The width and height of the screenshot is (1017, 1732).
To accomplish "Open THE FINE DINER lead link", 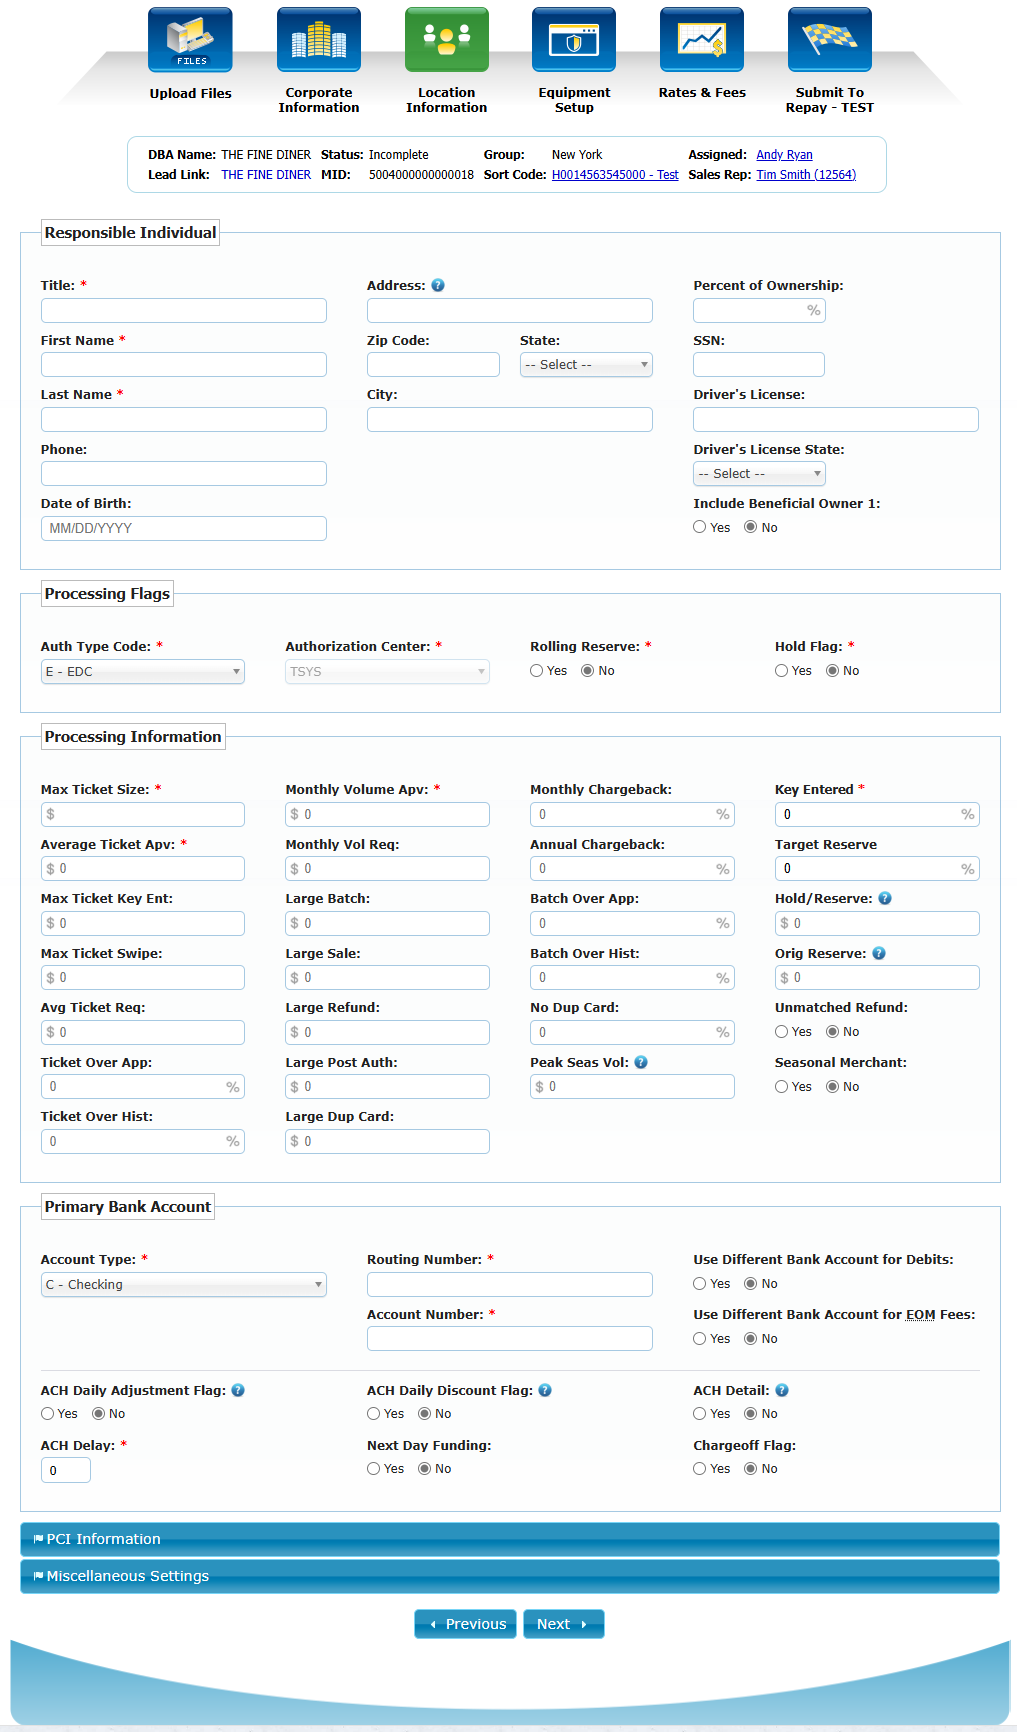I will pos(266,175).
